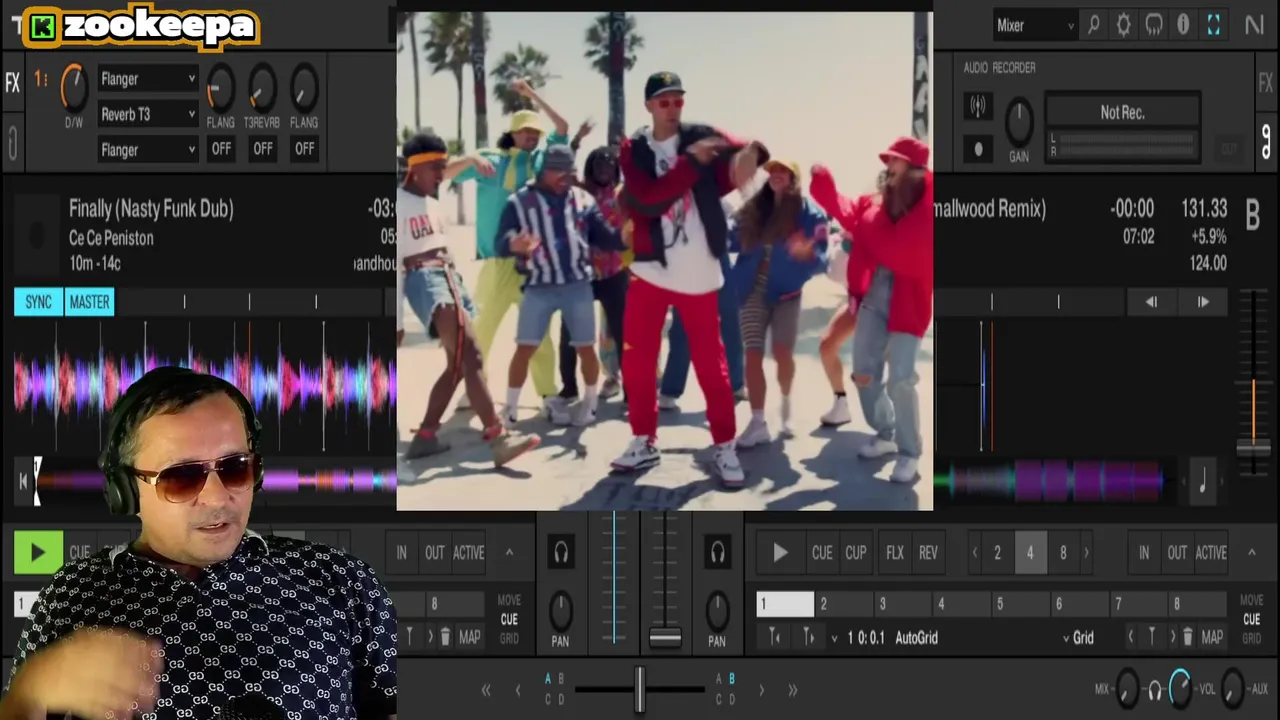This screenshot has width=1280, height=720.
Task: Select the right side recorder tape tab
Action: (1266, 140)
